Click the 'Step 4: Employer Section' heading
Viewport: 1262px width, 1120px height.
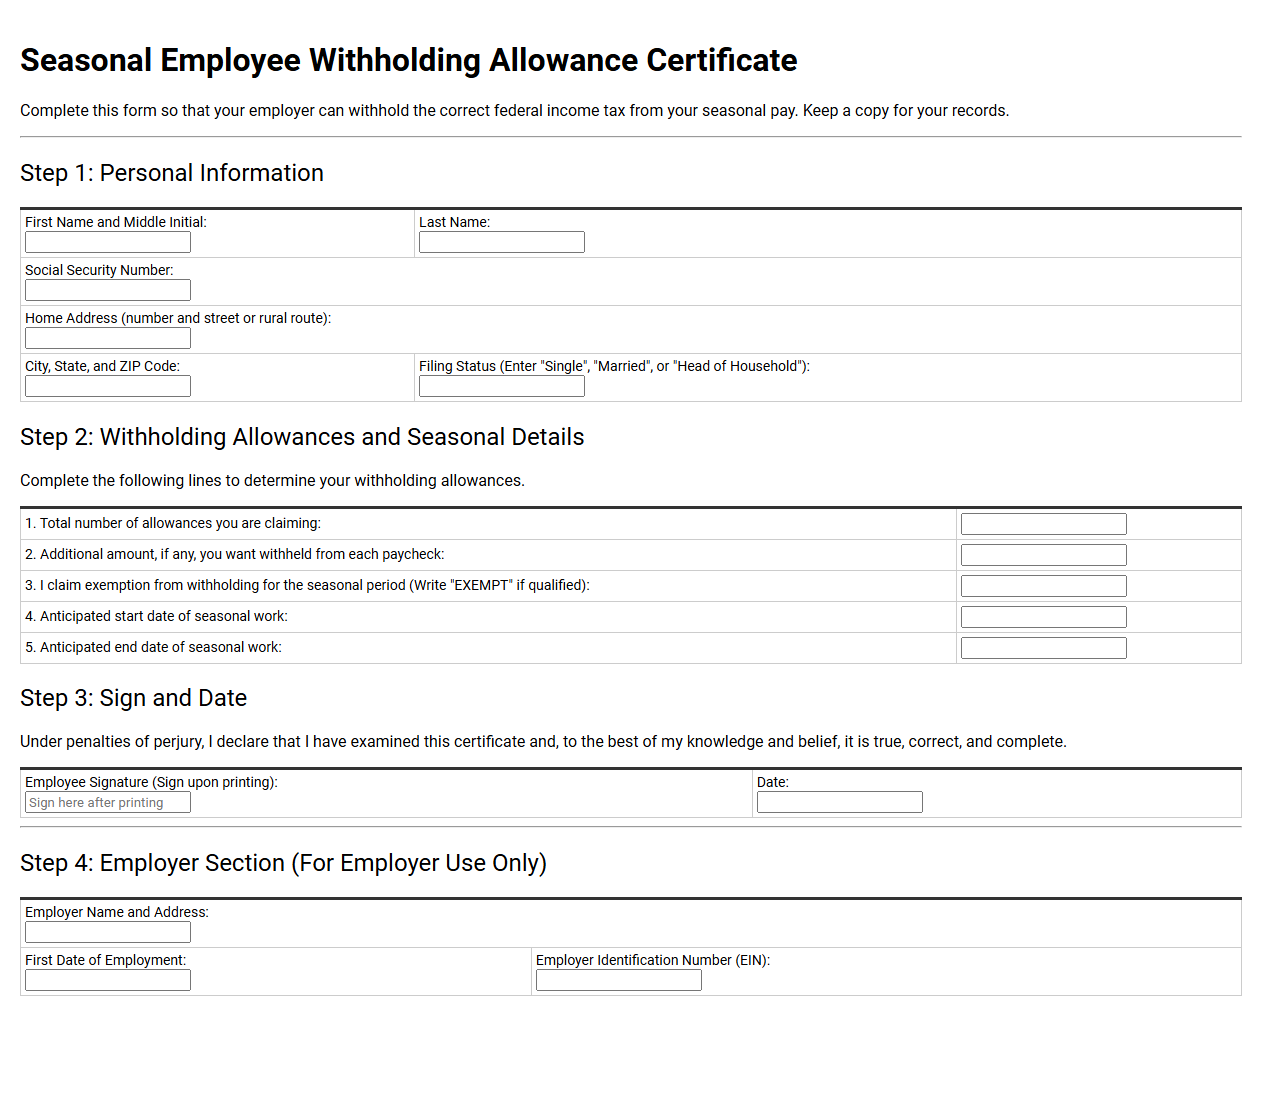coord(284,863)
